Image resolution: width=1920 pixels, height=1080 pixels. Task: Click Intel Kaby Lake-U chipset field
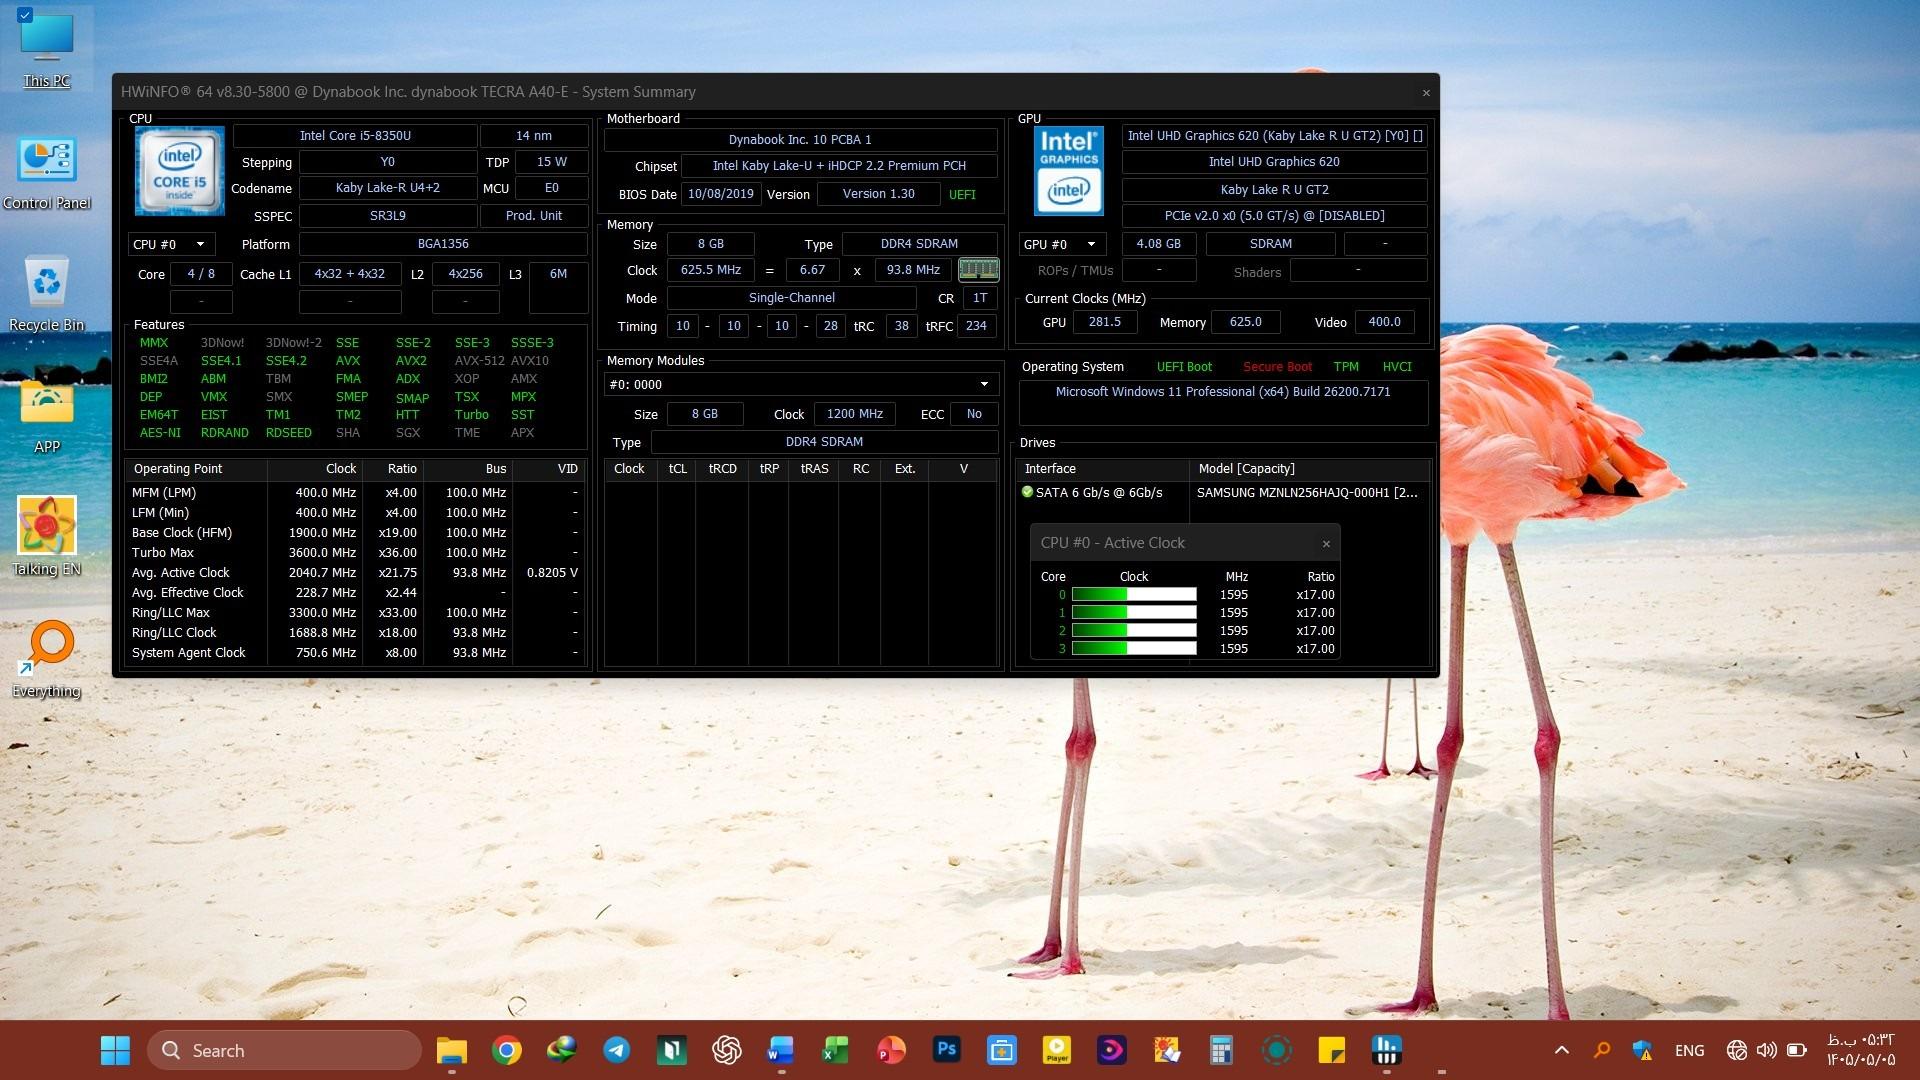coord(839,166)
